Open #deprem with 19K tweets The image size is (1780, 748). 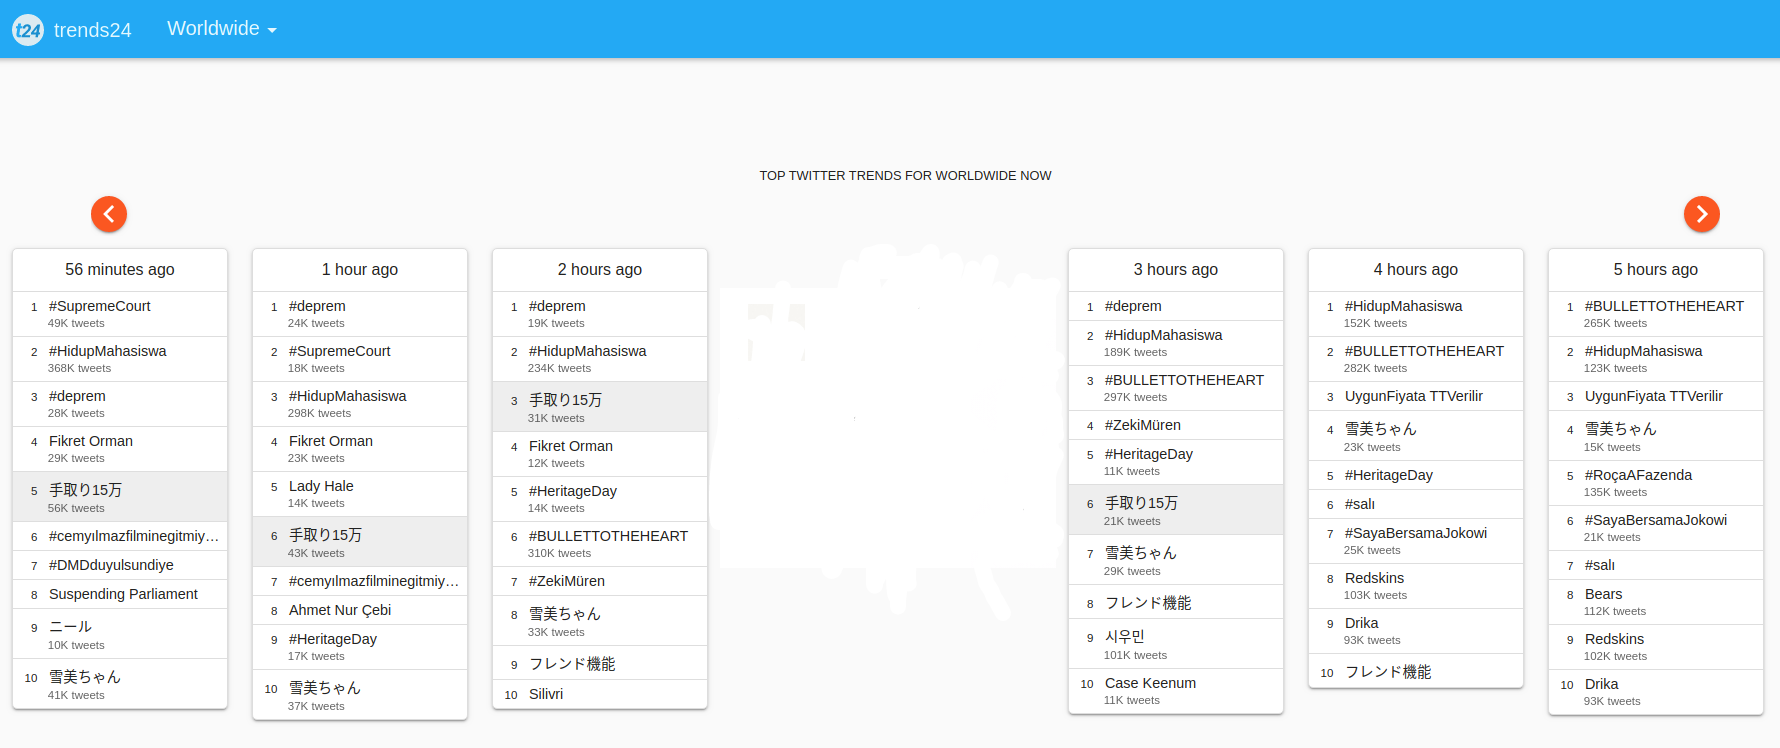pyautogui.click(x=557, y=306)
